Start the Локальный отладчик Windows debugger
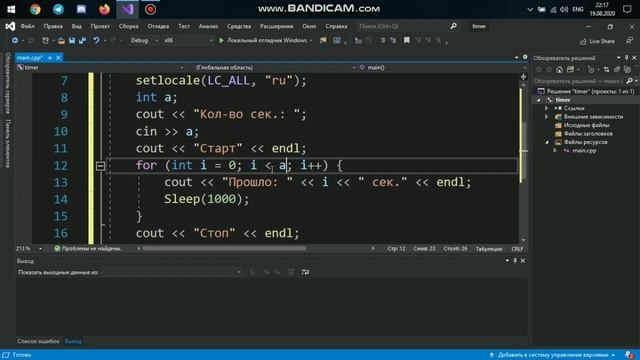 point(263,40)
